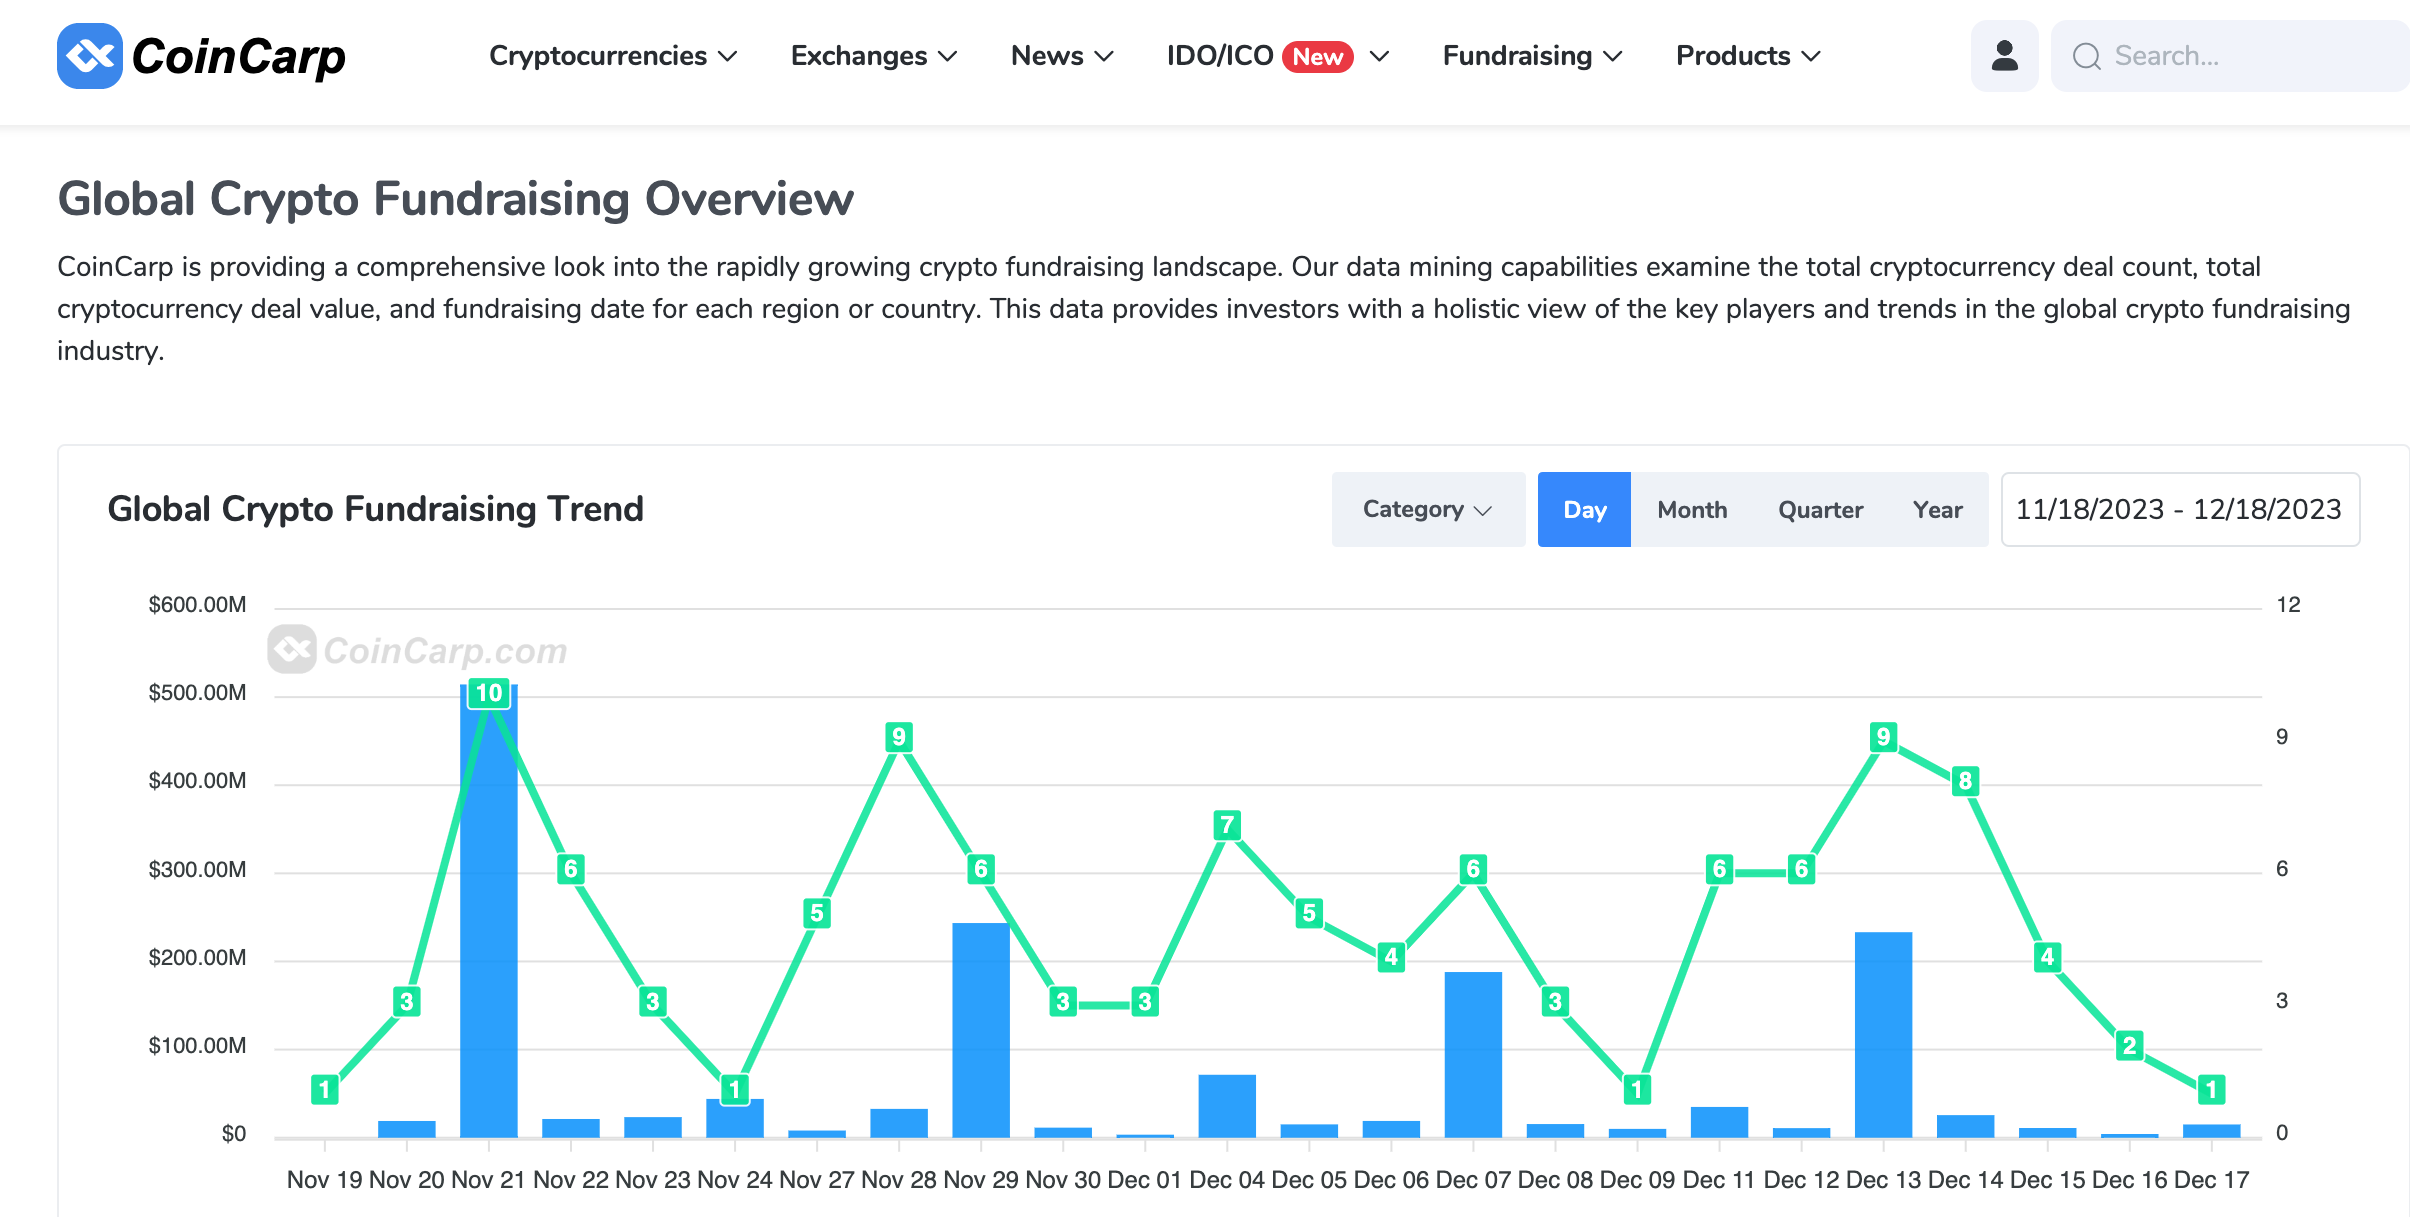Click the $600.00M axis label
Screen dimensions: 2410x1217
pos(197,605)
